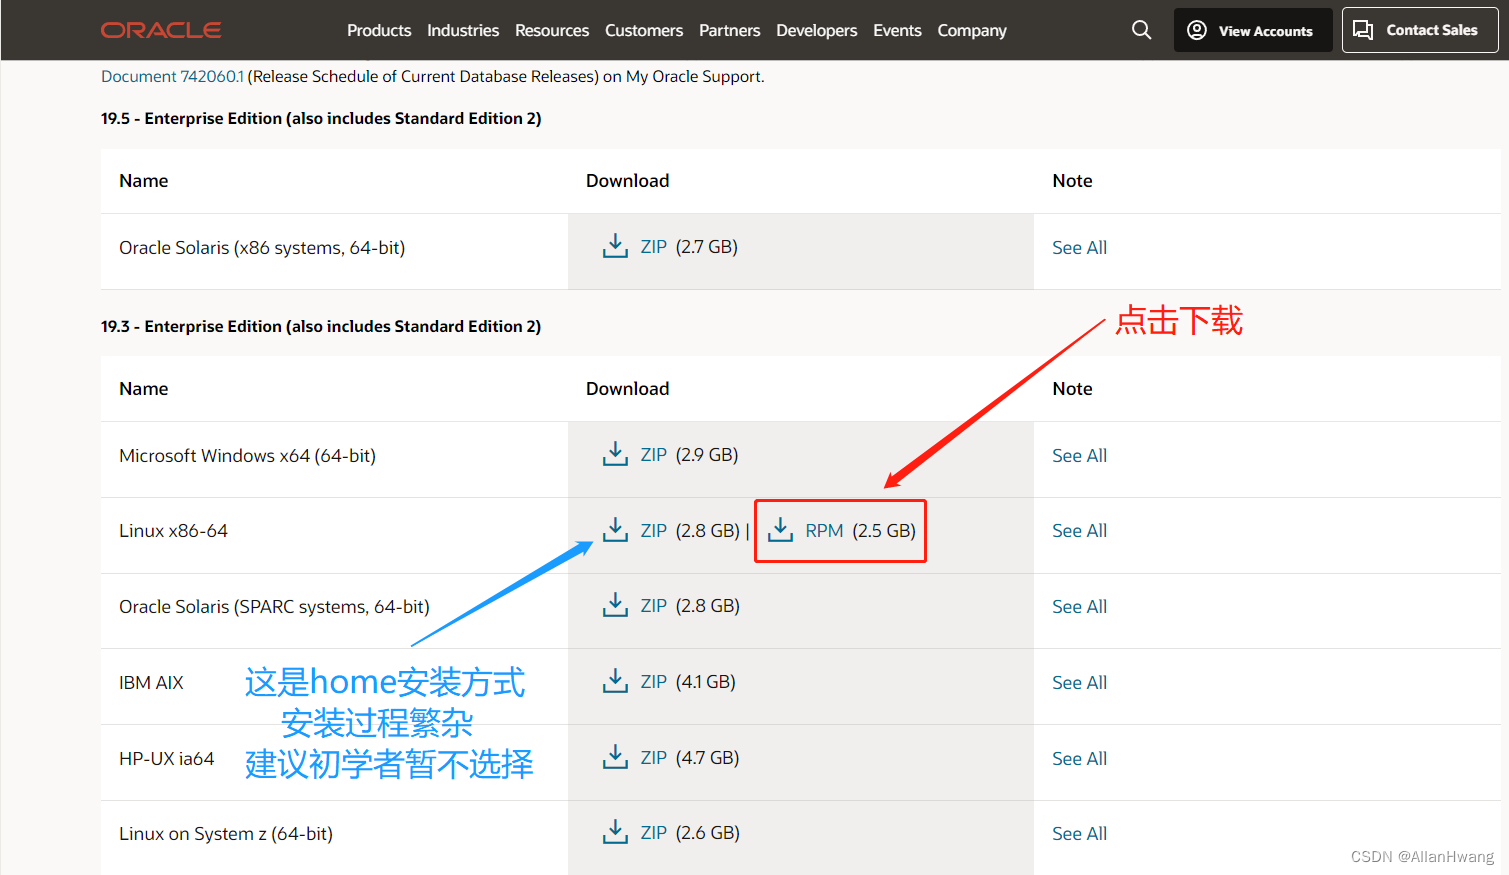Open the Products menu
Viewport: 1509px width, 875px height.
click(x=379, y=30)
